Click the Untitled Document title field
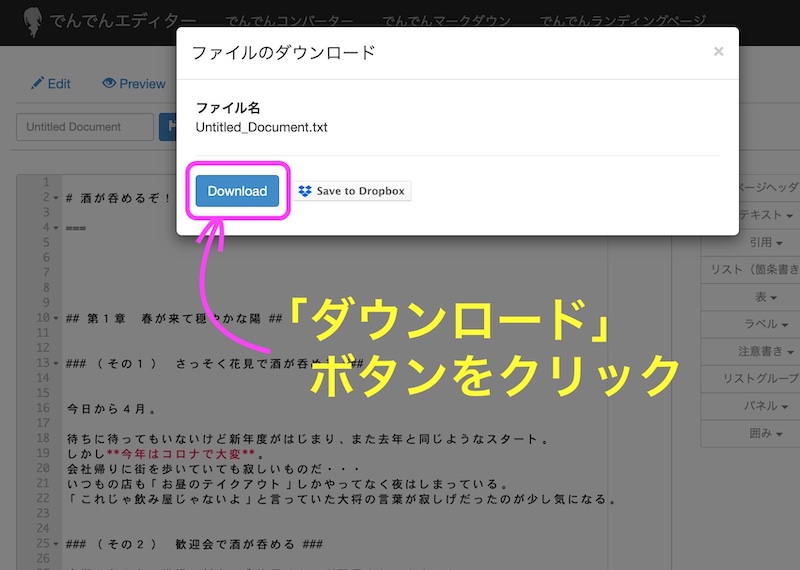The image size is (800, 570). [85, 127]
